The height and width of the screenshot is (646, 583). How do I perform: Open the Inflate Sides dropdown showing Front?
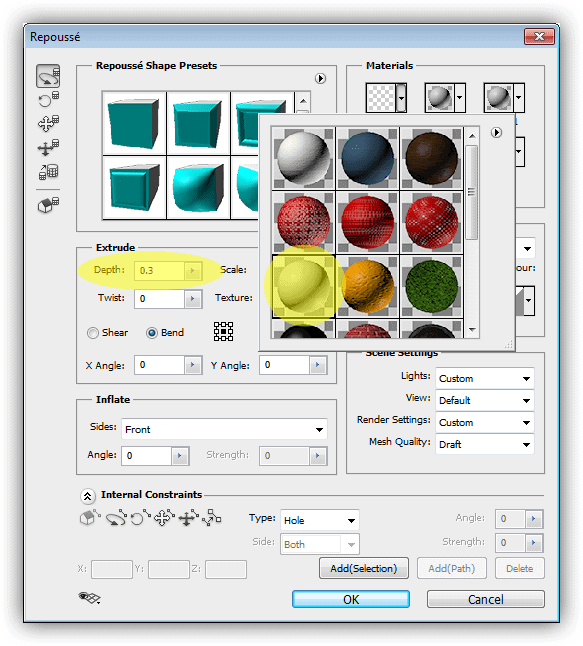click(224, 430)
